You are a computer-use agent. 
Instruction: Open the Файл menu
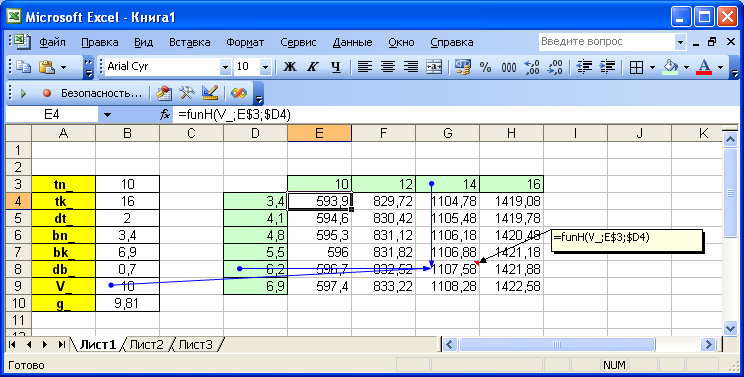52,42
